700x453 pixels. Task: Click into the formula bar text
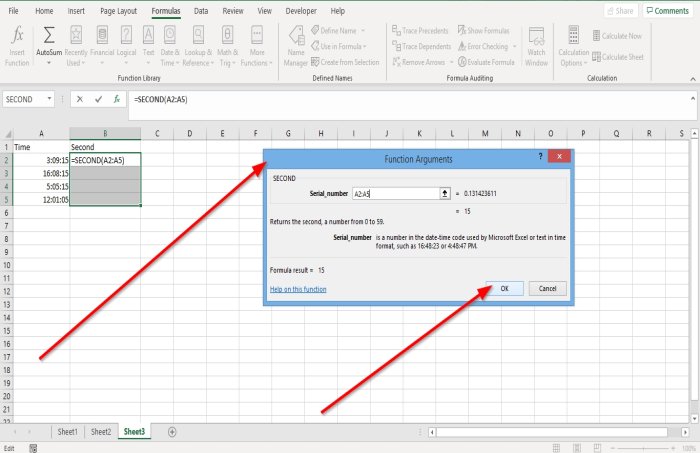(x=161, y=99)
